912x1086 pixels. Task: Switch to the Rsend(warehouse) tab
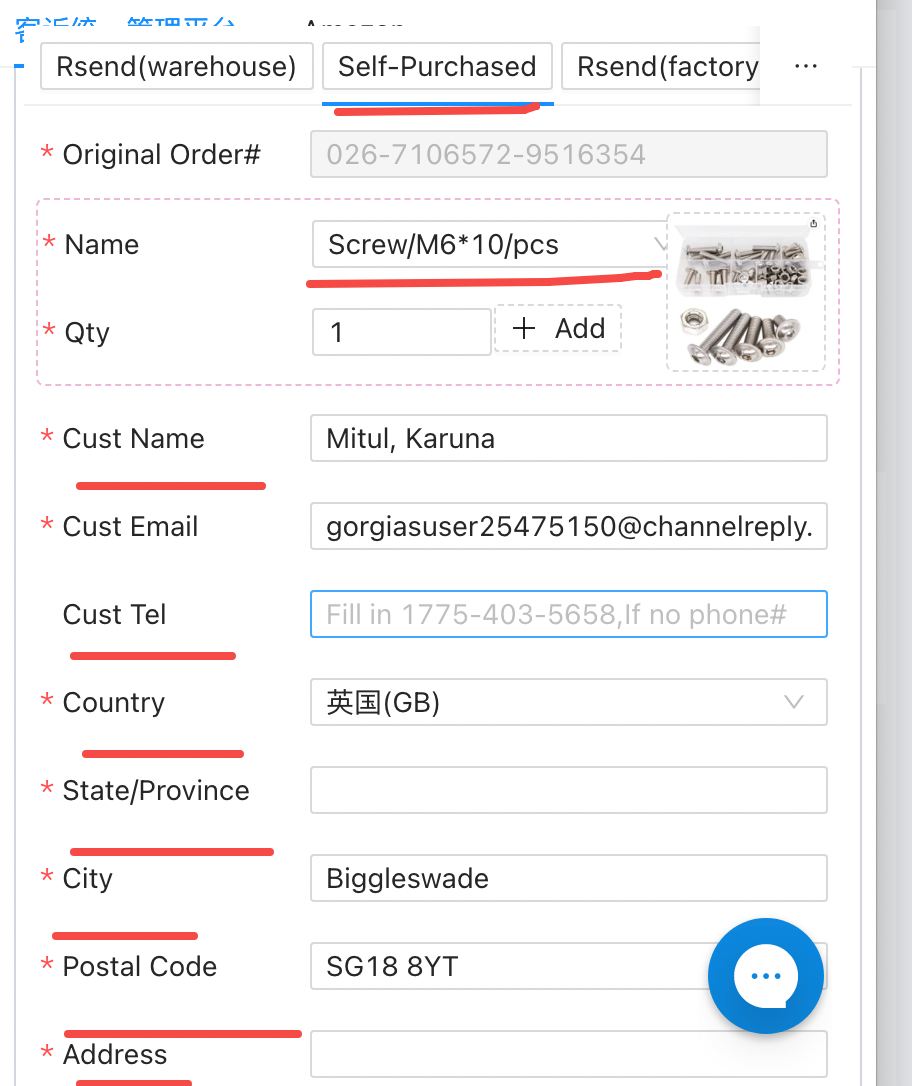tap(177, 67)
